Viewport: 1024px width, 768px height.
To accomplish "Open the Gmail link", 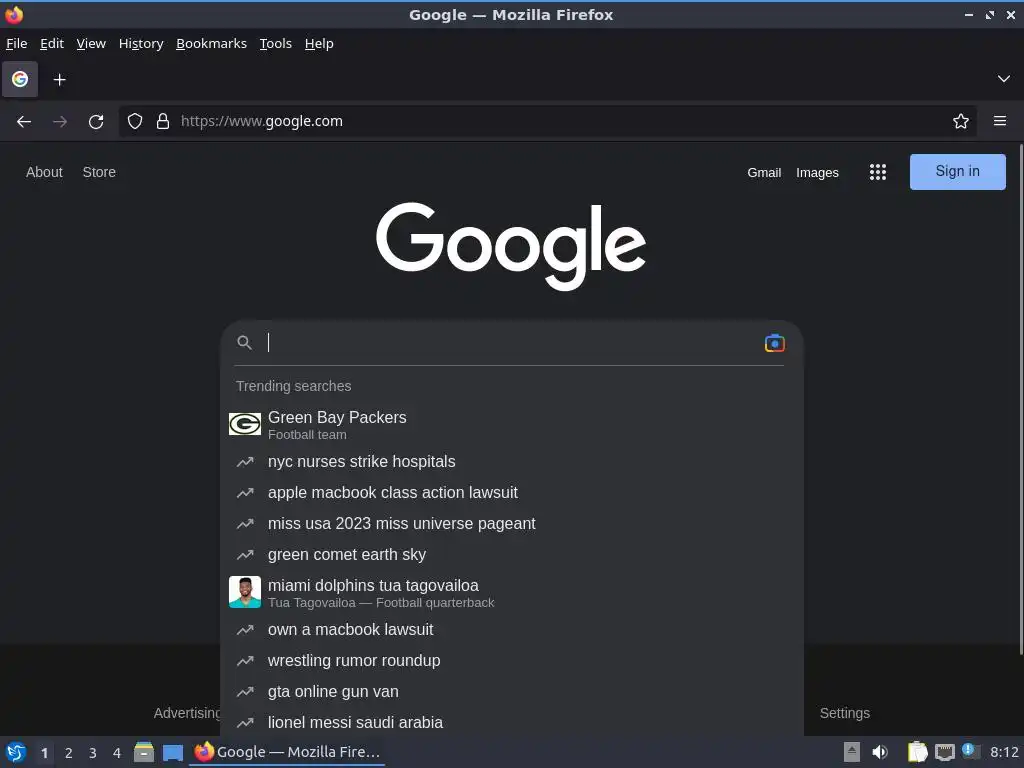I will pos(764,173).
